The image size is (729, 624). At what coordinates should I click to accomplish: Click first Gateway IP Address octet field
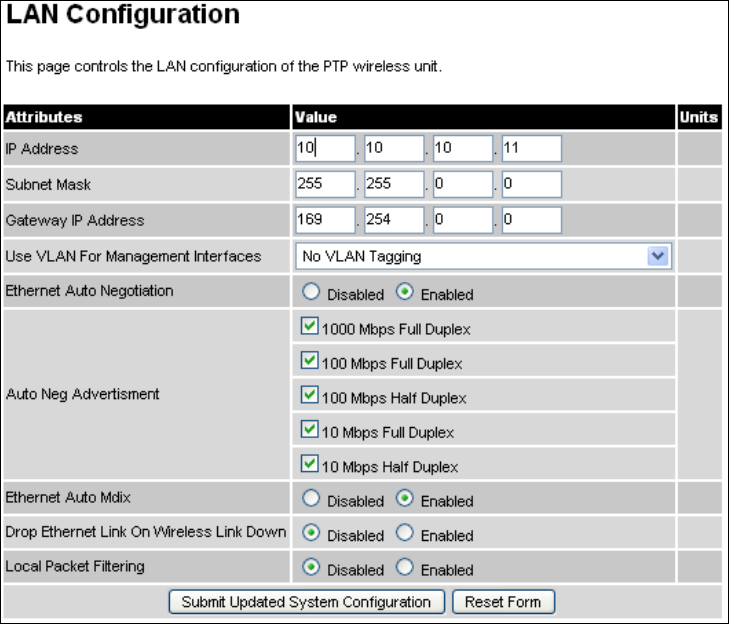click(x=325, y=220)
